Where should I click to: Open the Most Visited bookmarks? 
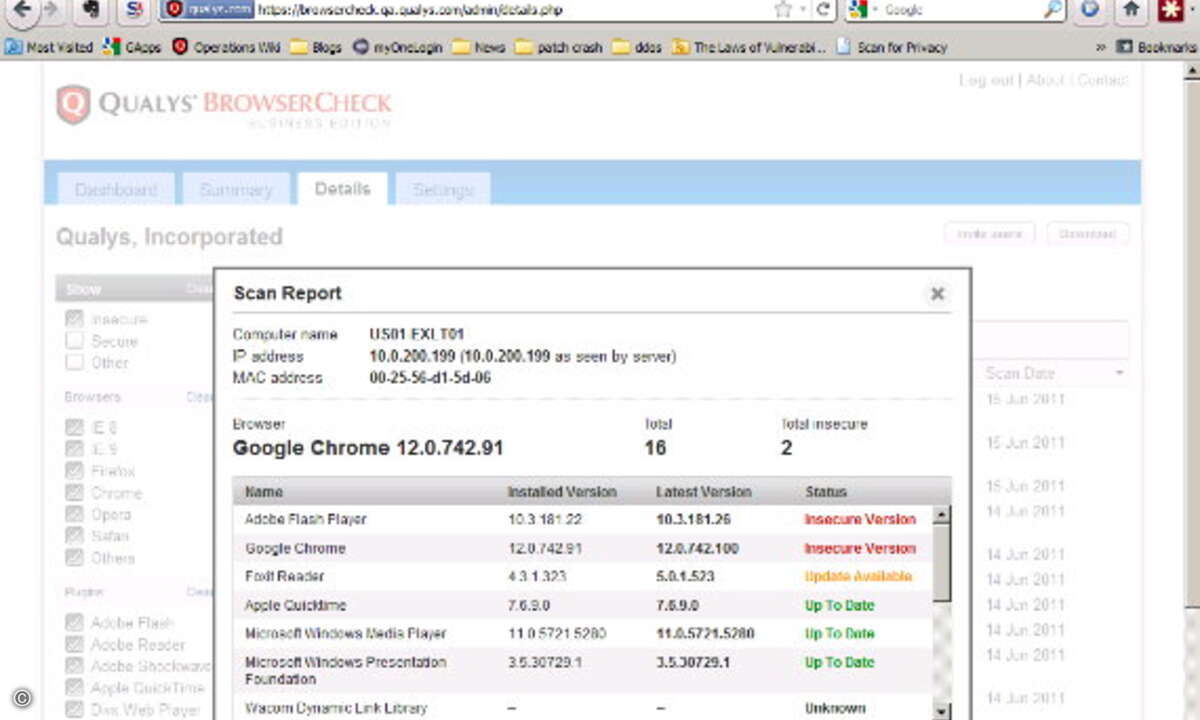pos(49,47)
